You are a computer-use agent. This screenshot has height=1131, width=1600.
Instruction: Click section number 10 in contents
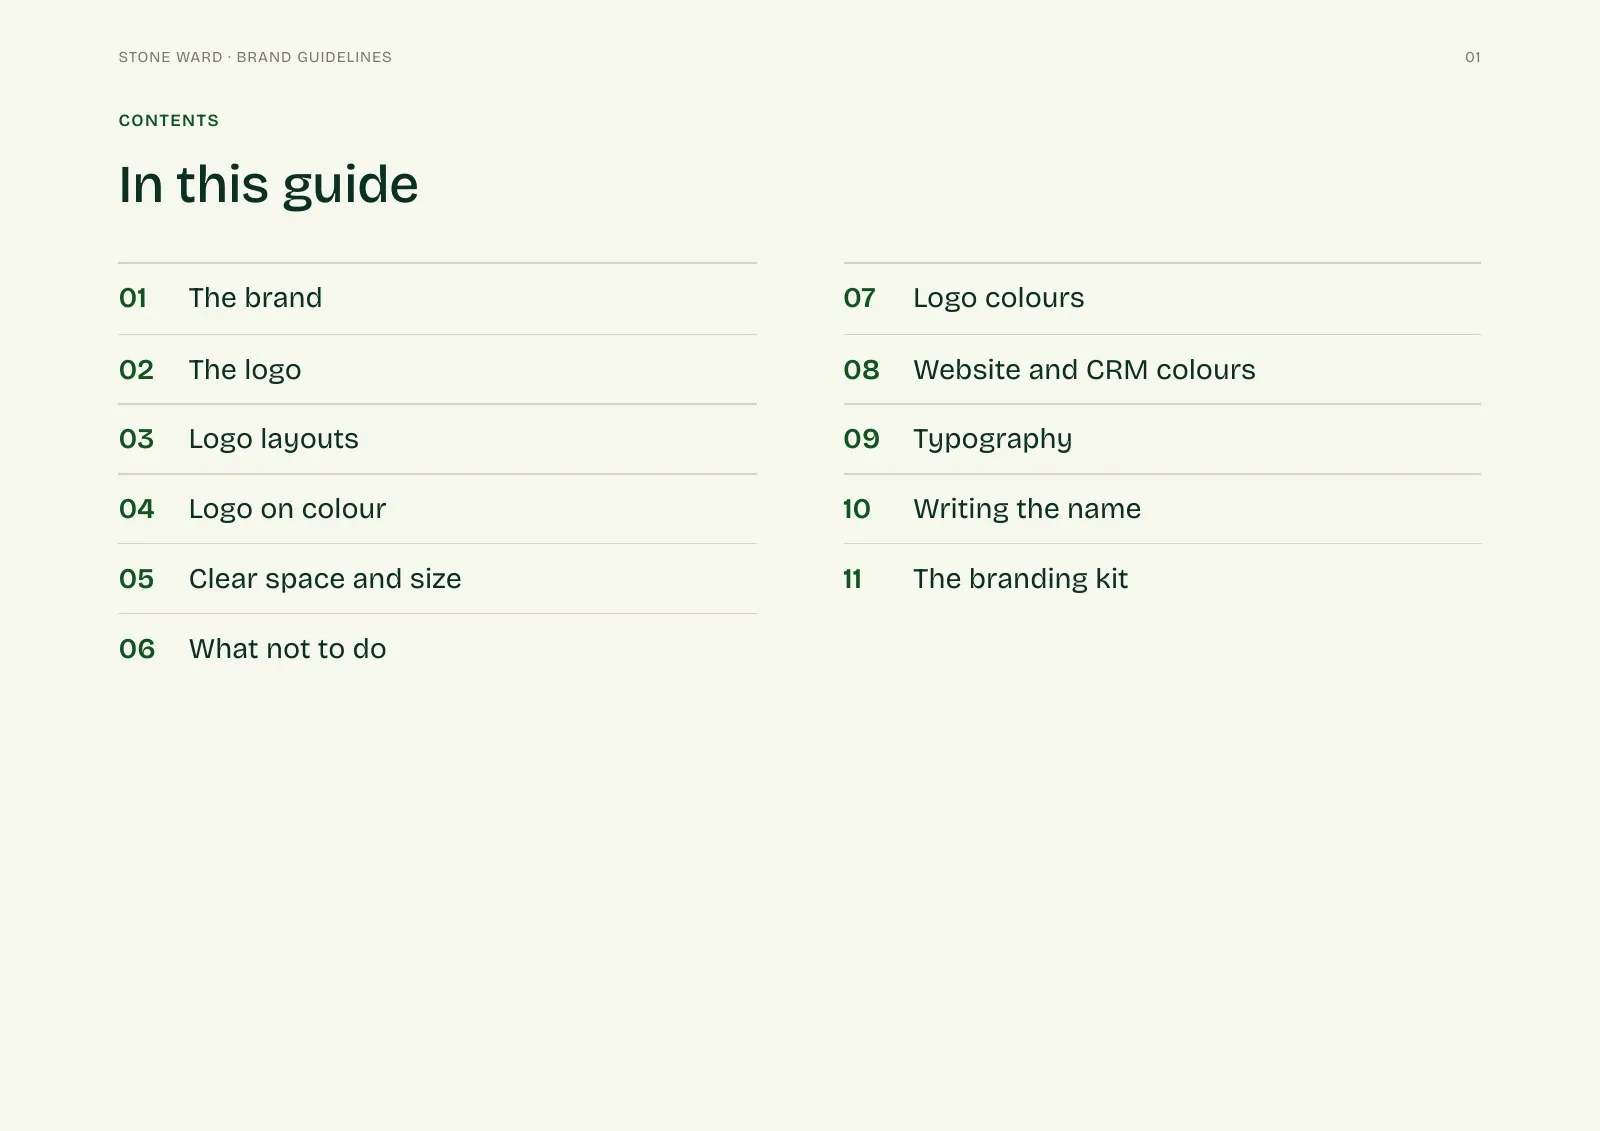(x=857, y=509)
